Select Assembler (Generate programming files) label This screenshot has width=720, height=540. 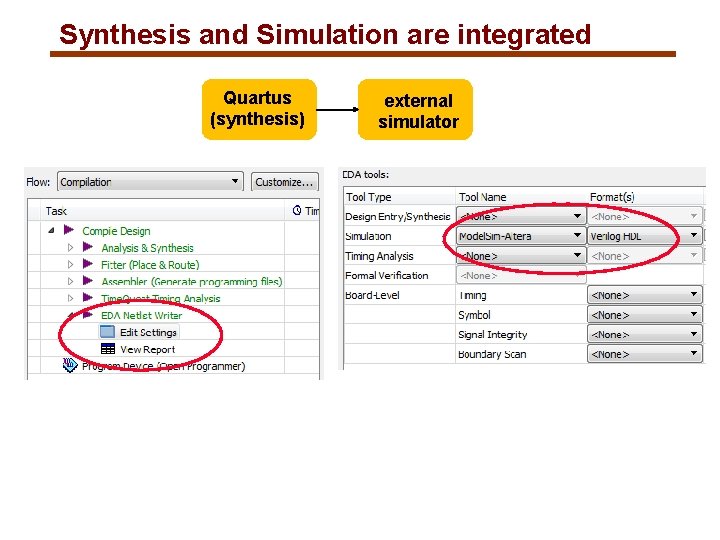click(192, 281)
